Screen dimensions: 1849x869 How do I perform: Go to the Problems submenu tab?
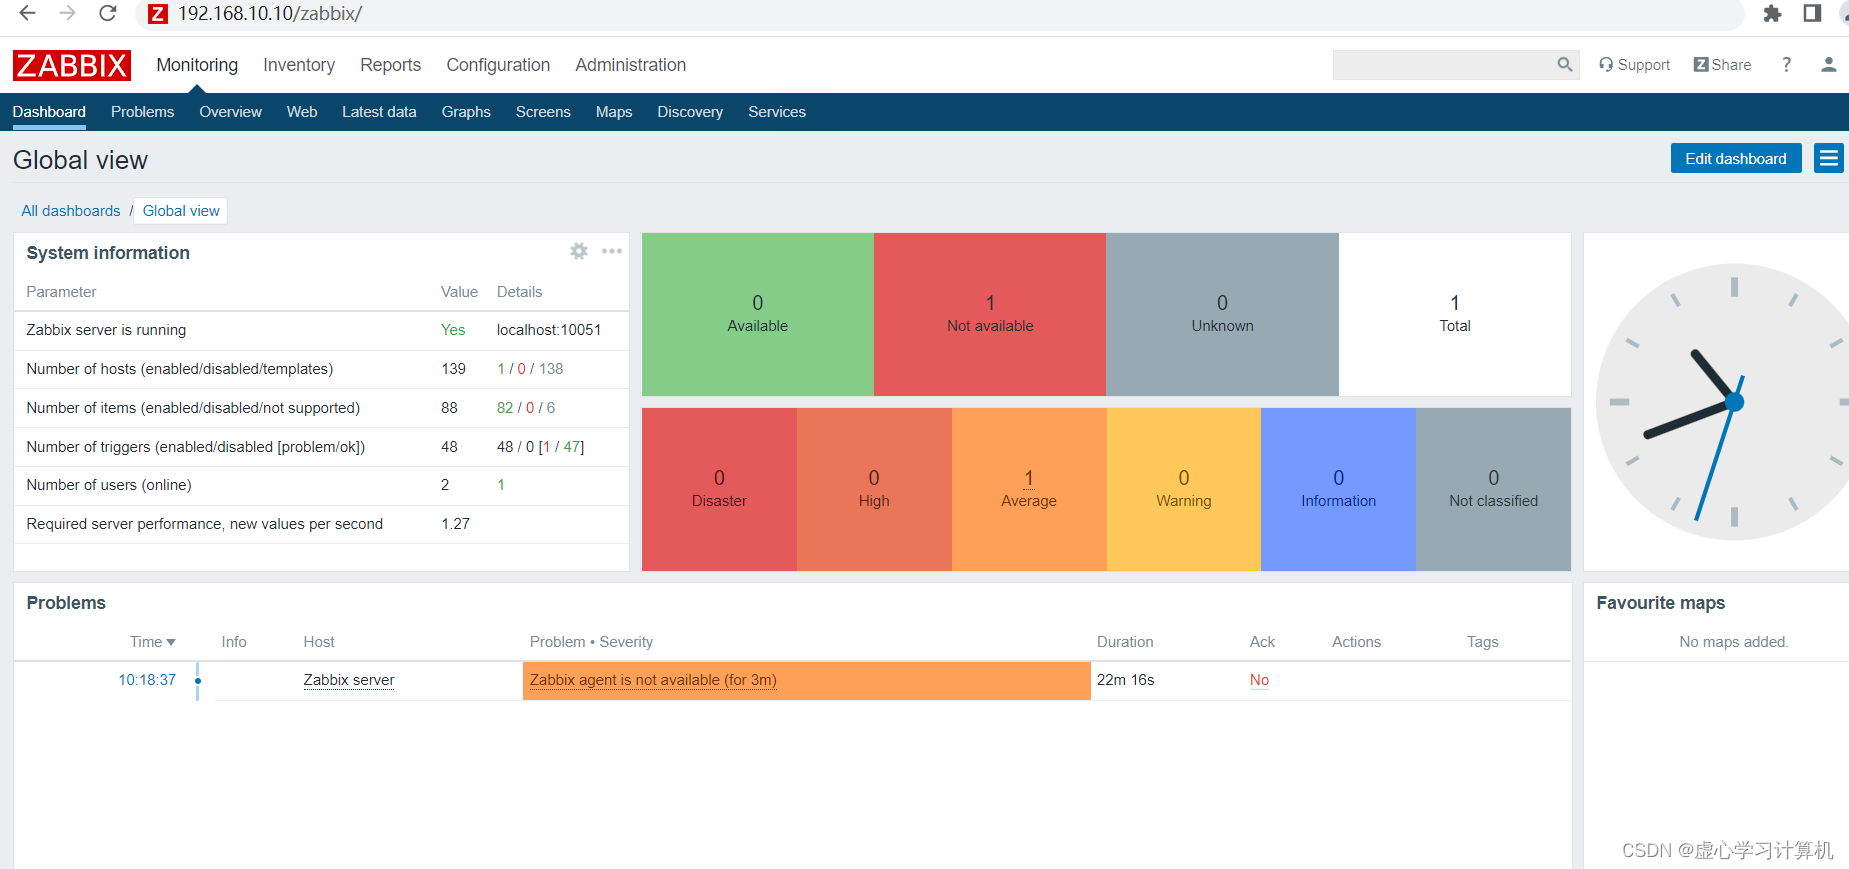[142, 112]
